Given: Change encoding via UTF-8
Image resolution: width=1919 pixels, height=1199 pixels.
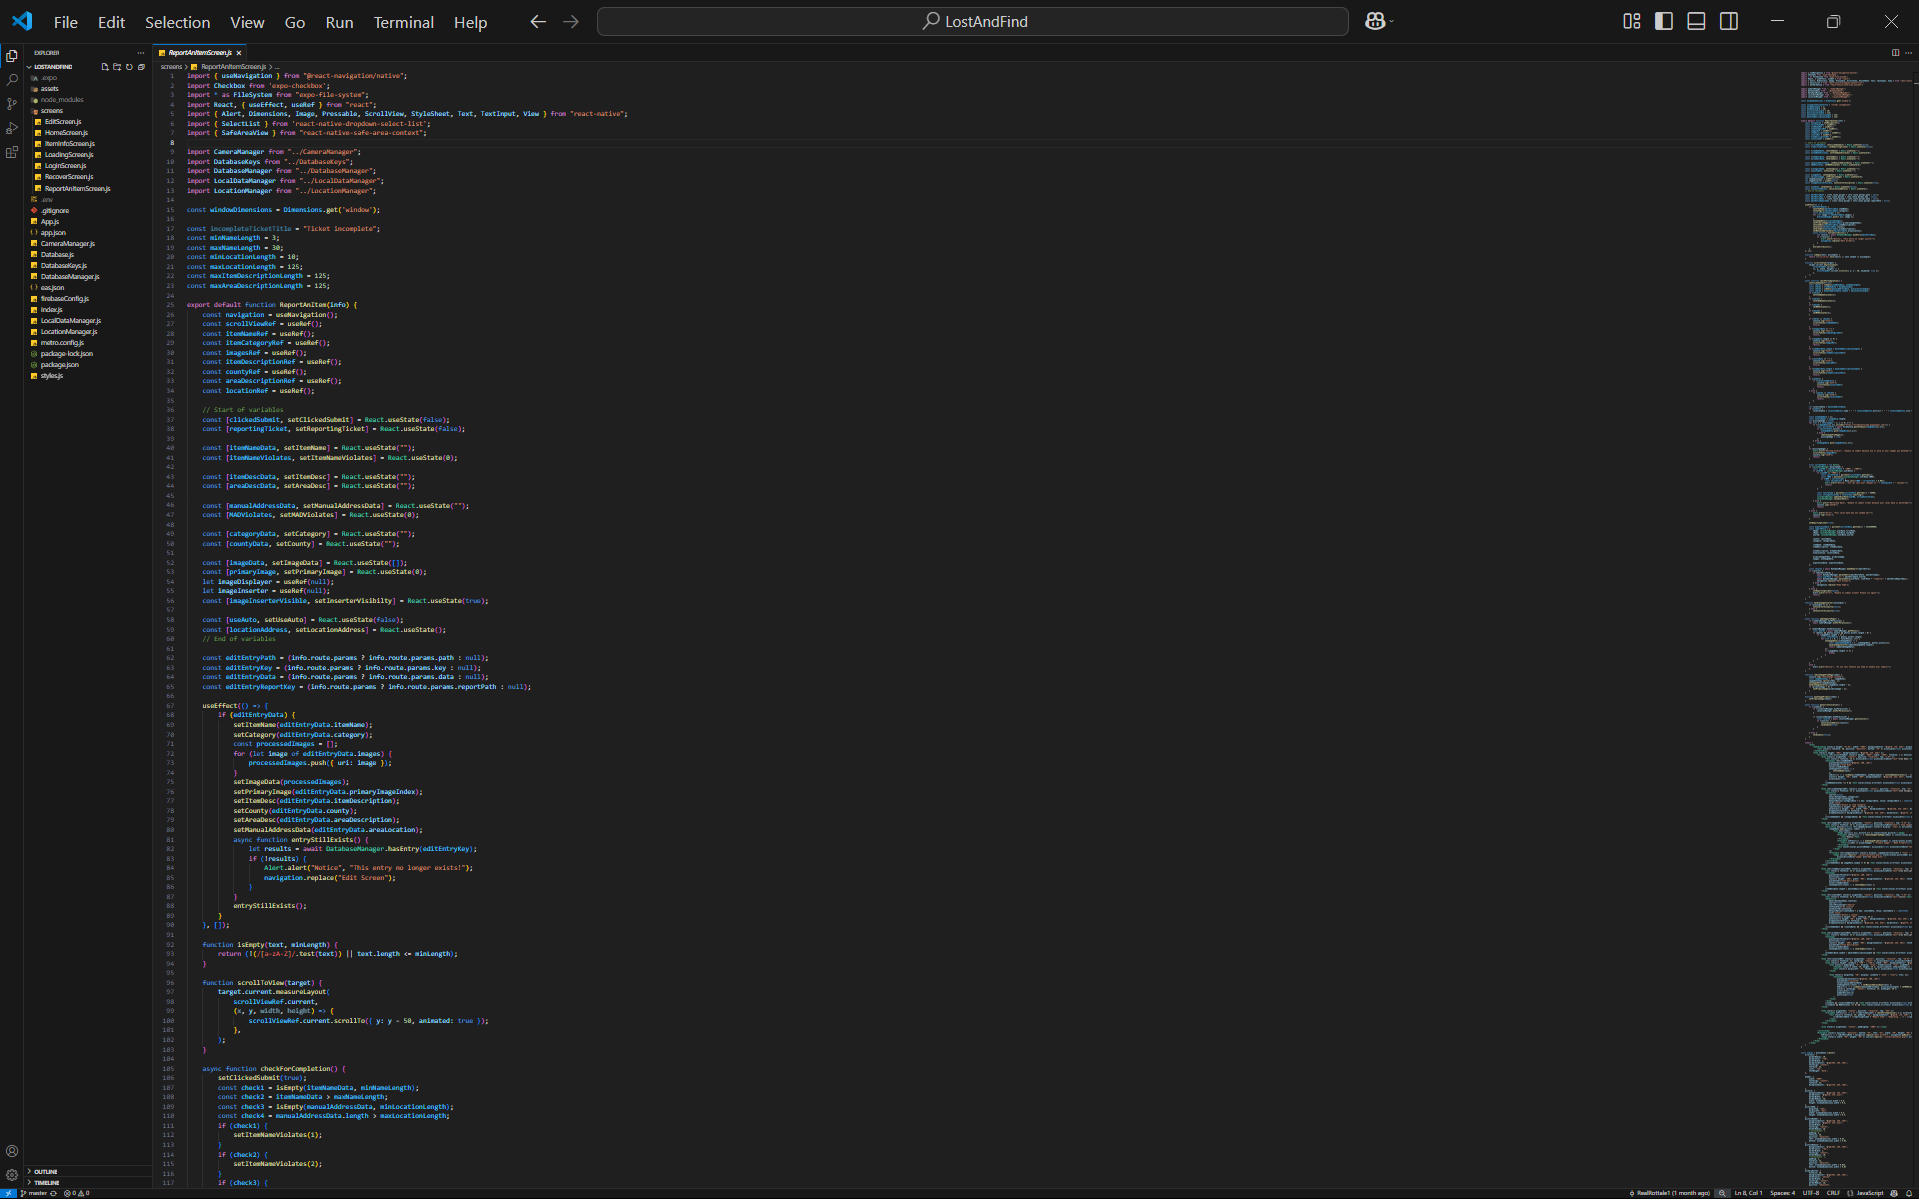Looking at the screenshot, I should pyautogui.click(x=1811, y=1193).
